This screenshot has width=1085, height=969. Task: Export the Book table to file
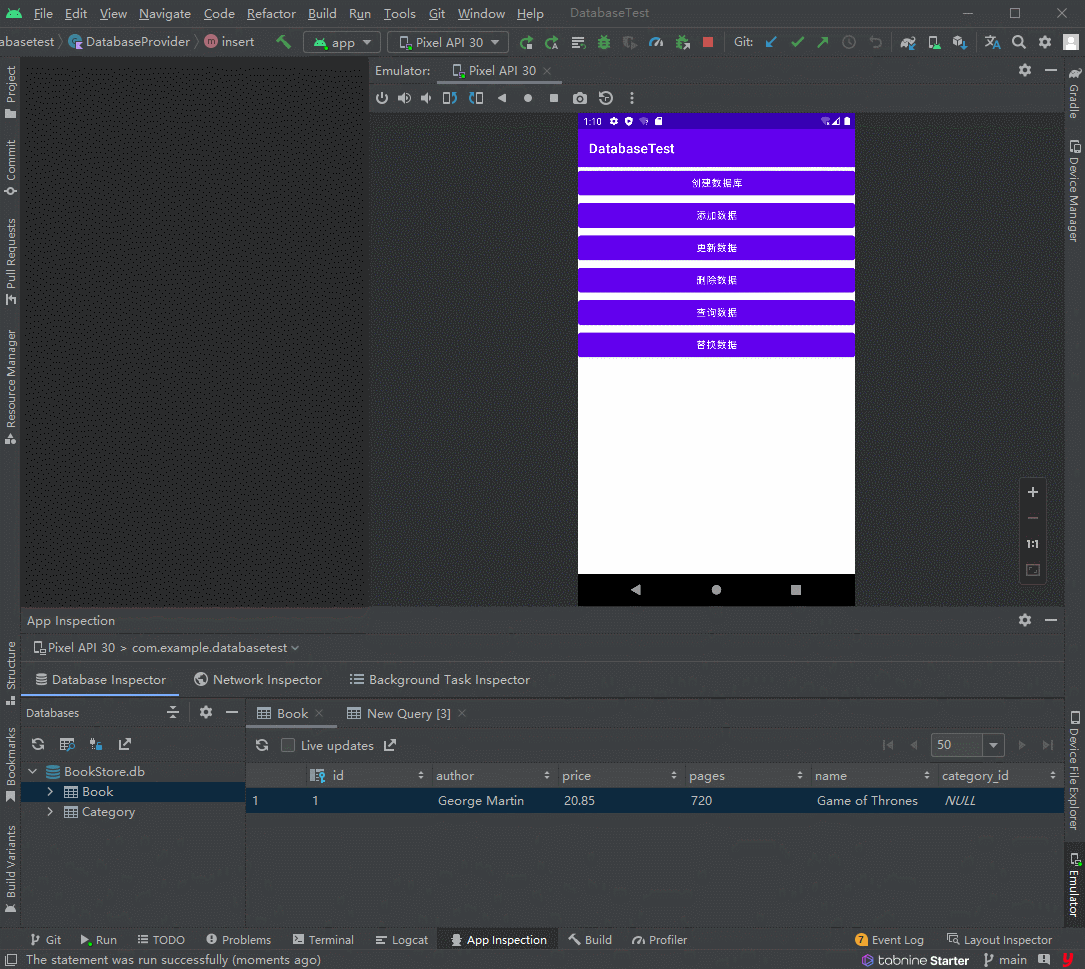(390, 745)
